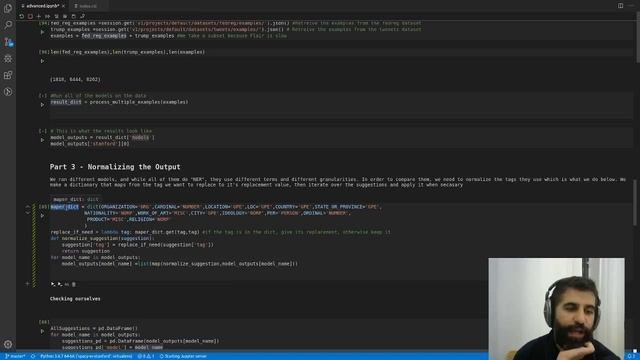Click the replace_if_need lambda line
The image size is (640, 360).
click(x=220, y=232)
